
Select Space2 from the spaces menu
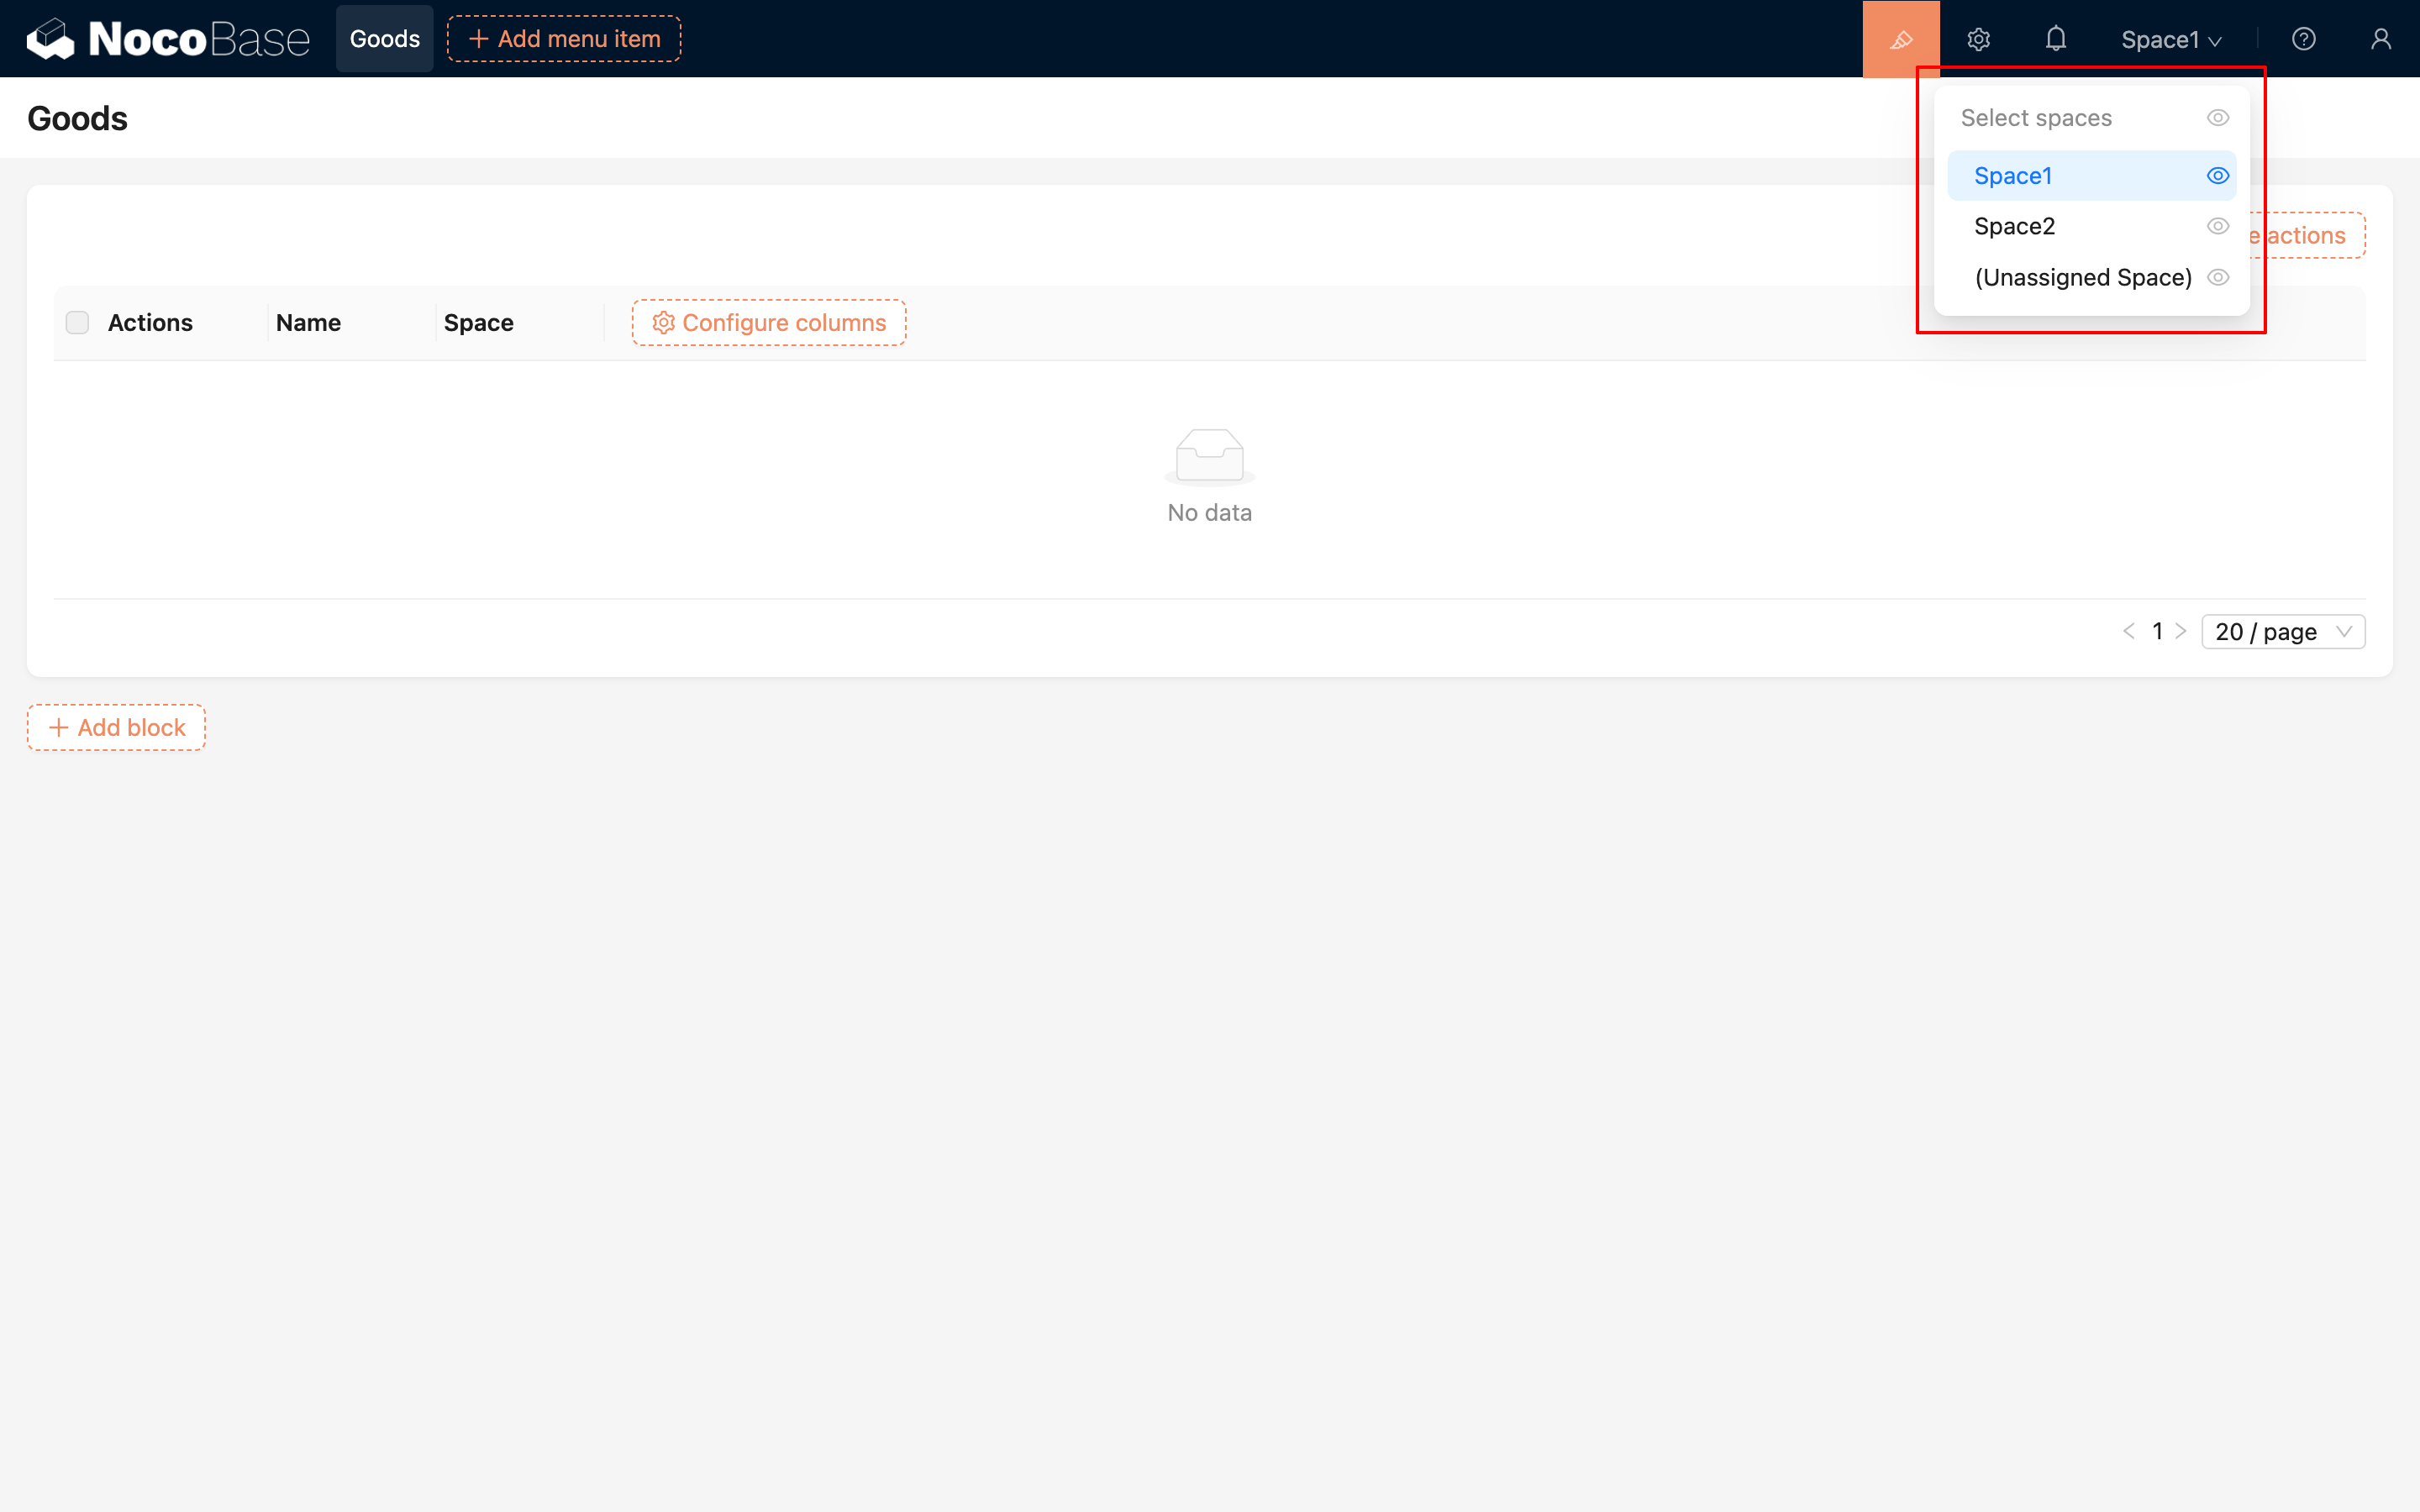click(x=2014, y=226)
